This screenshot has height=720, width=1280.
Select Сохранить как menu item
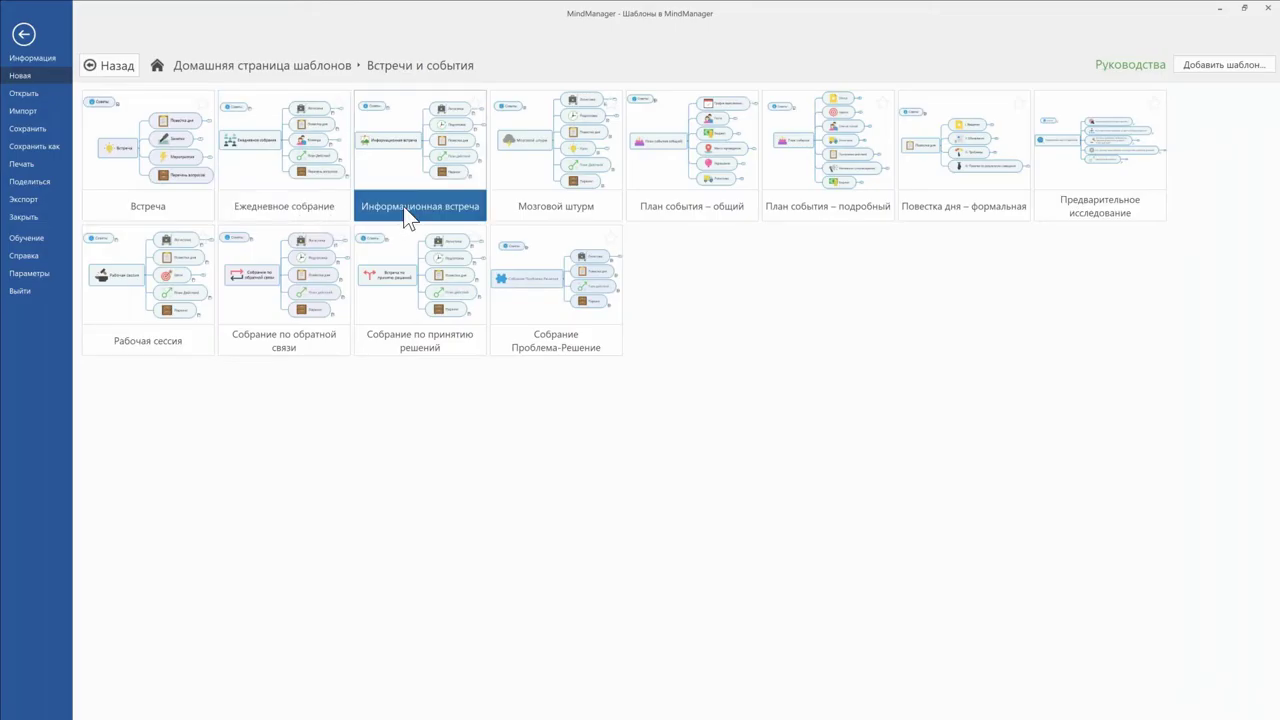coord(36,146)
